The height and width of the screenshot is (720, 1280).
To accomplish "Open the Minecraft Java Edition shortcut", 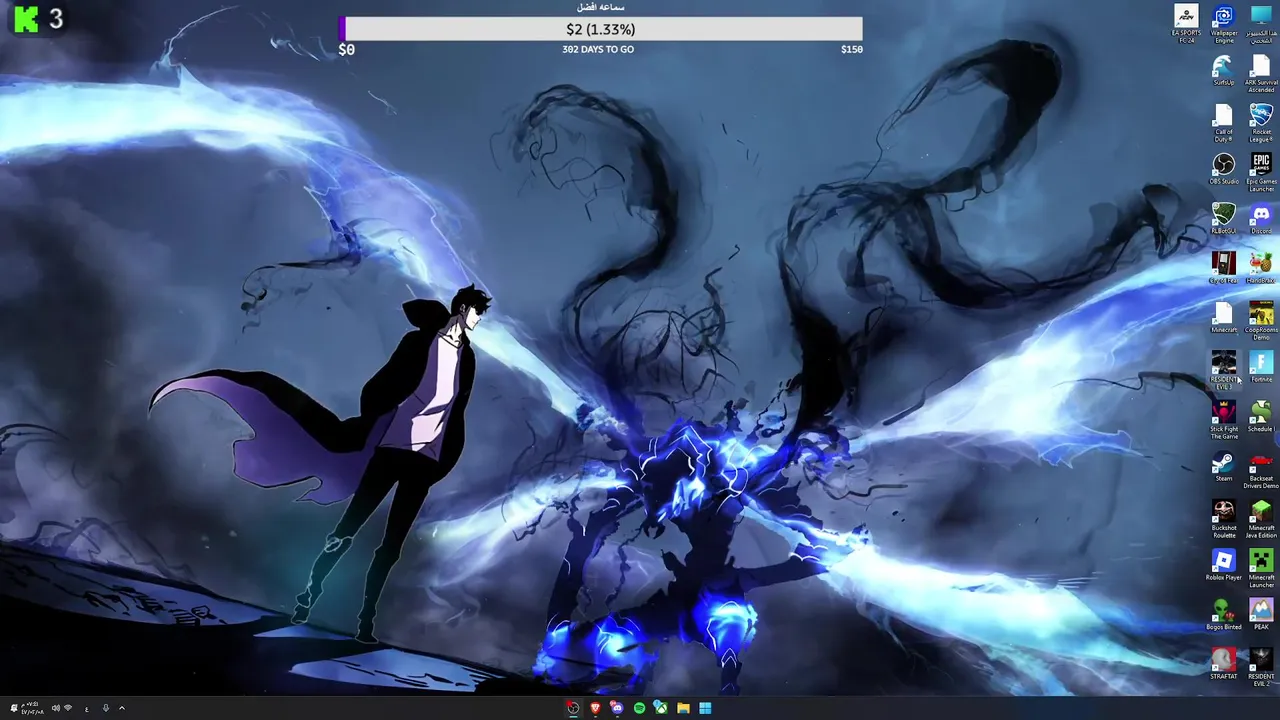I will [1261, 519].
